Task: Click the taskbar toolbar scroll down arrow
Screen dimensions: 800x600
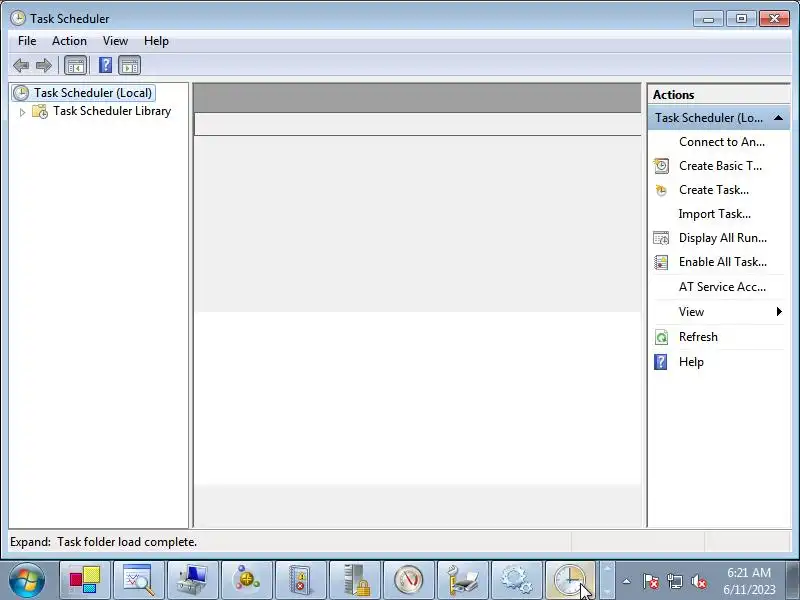Action: coord(607,592)
